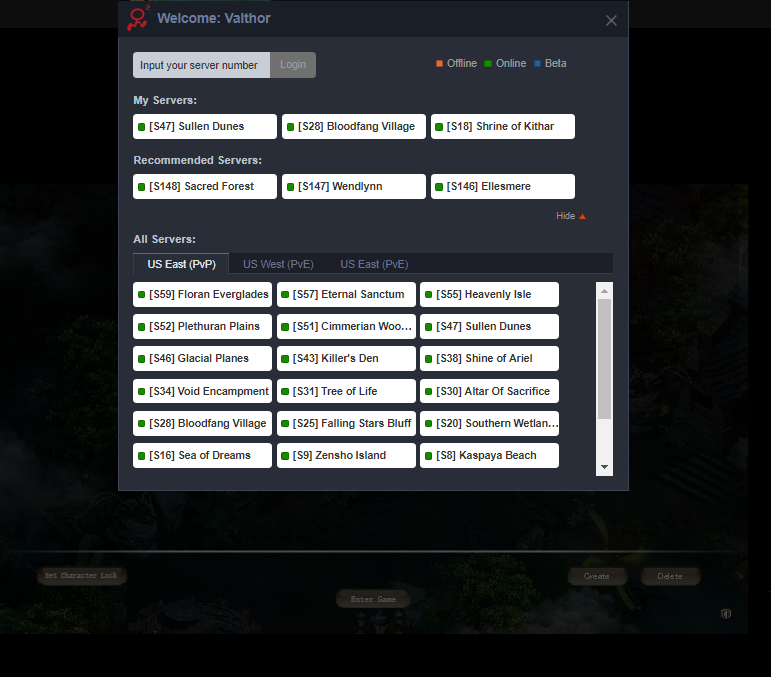Switch to the US East (PvE) tab
Image resolution: width=771 pixels, height=677 pixels.
tap(374, 264)
